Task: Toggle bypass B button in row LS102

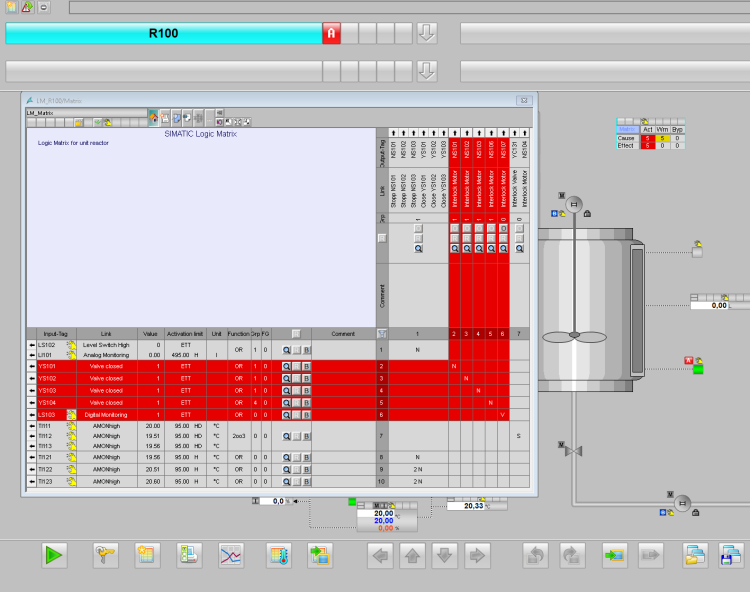Action: 307,350
